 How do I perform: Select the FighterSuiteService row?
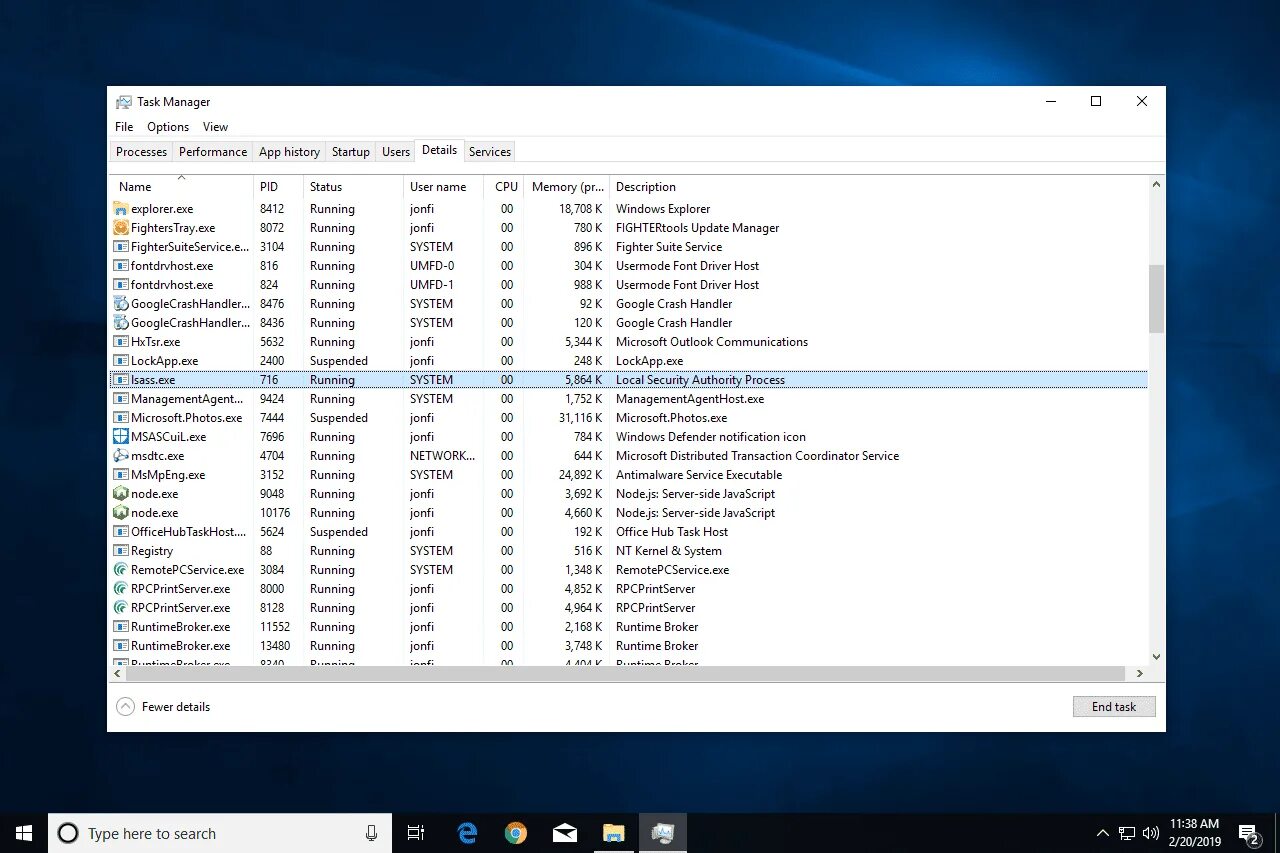coord(629,247)
